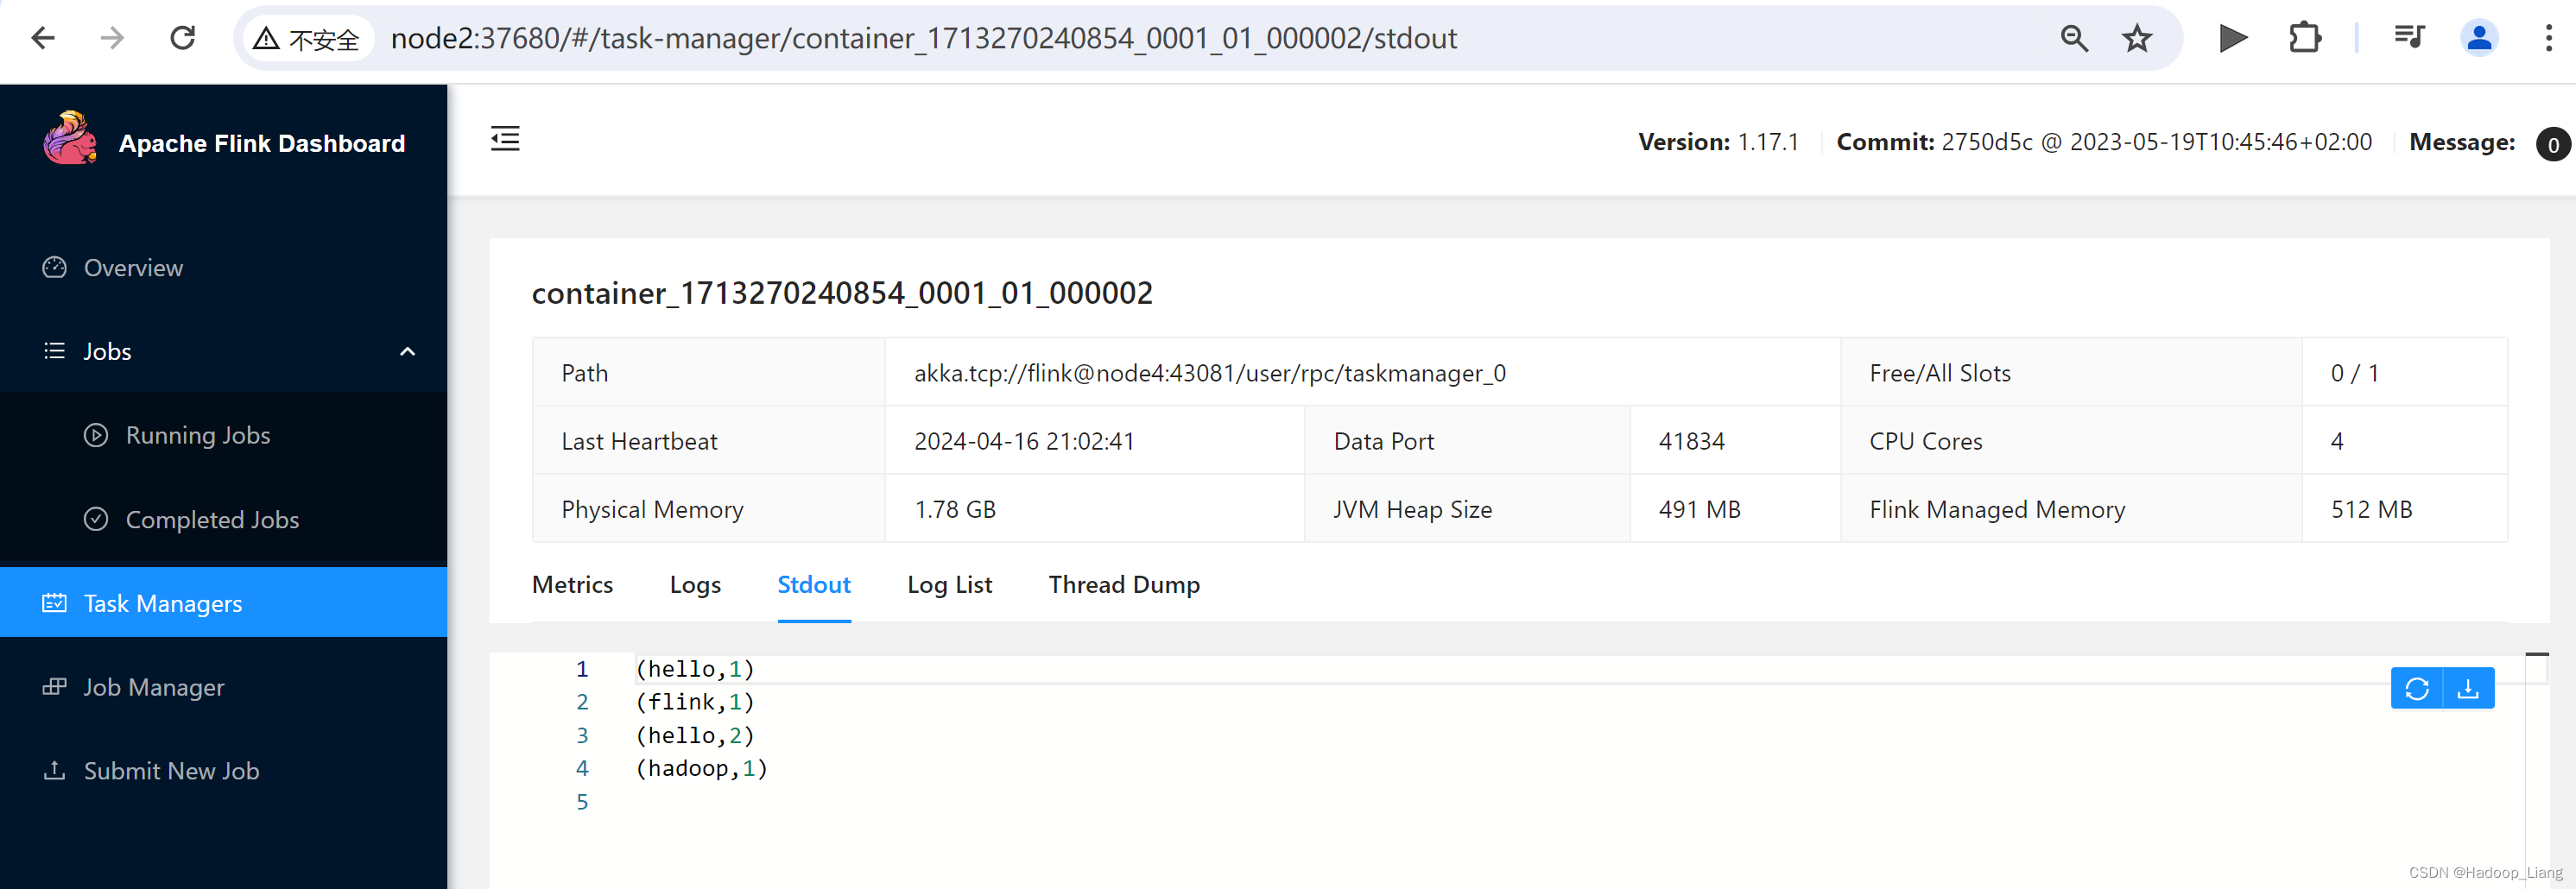Click line number 5 in stdout
The height and width of the screenshot is (889, 2576).
coord(582,801)
